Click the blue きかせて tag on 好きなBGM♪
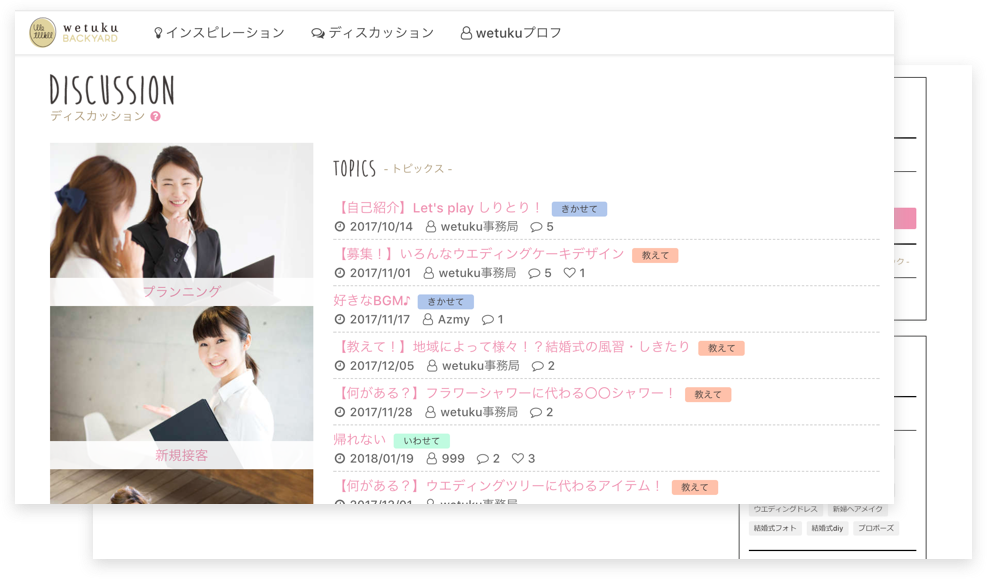 pyautogui.click(x=445, y=301)
